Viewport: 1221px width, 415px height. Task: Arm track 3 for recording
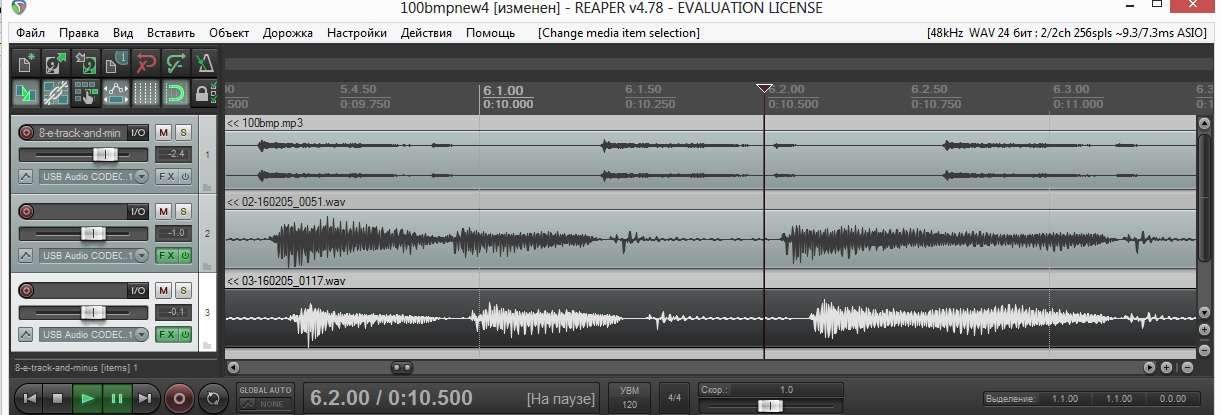[x=26, y=290]
